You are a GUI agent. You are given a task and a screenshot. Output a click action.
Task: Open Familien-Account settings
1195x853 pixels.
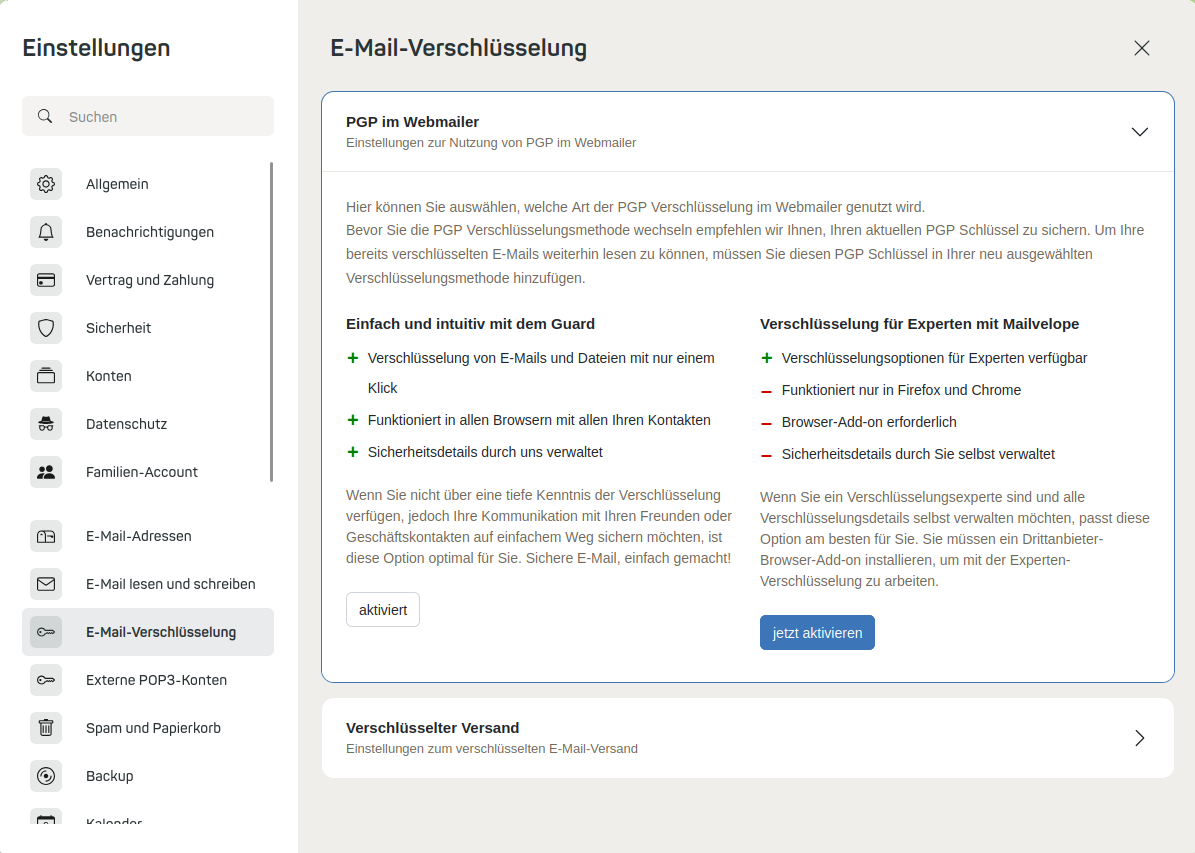click(148, 472)
